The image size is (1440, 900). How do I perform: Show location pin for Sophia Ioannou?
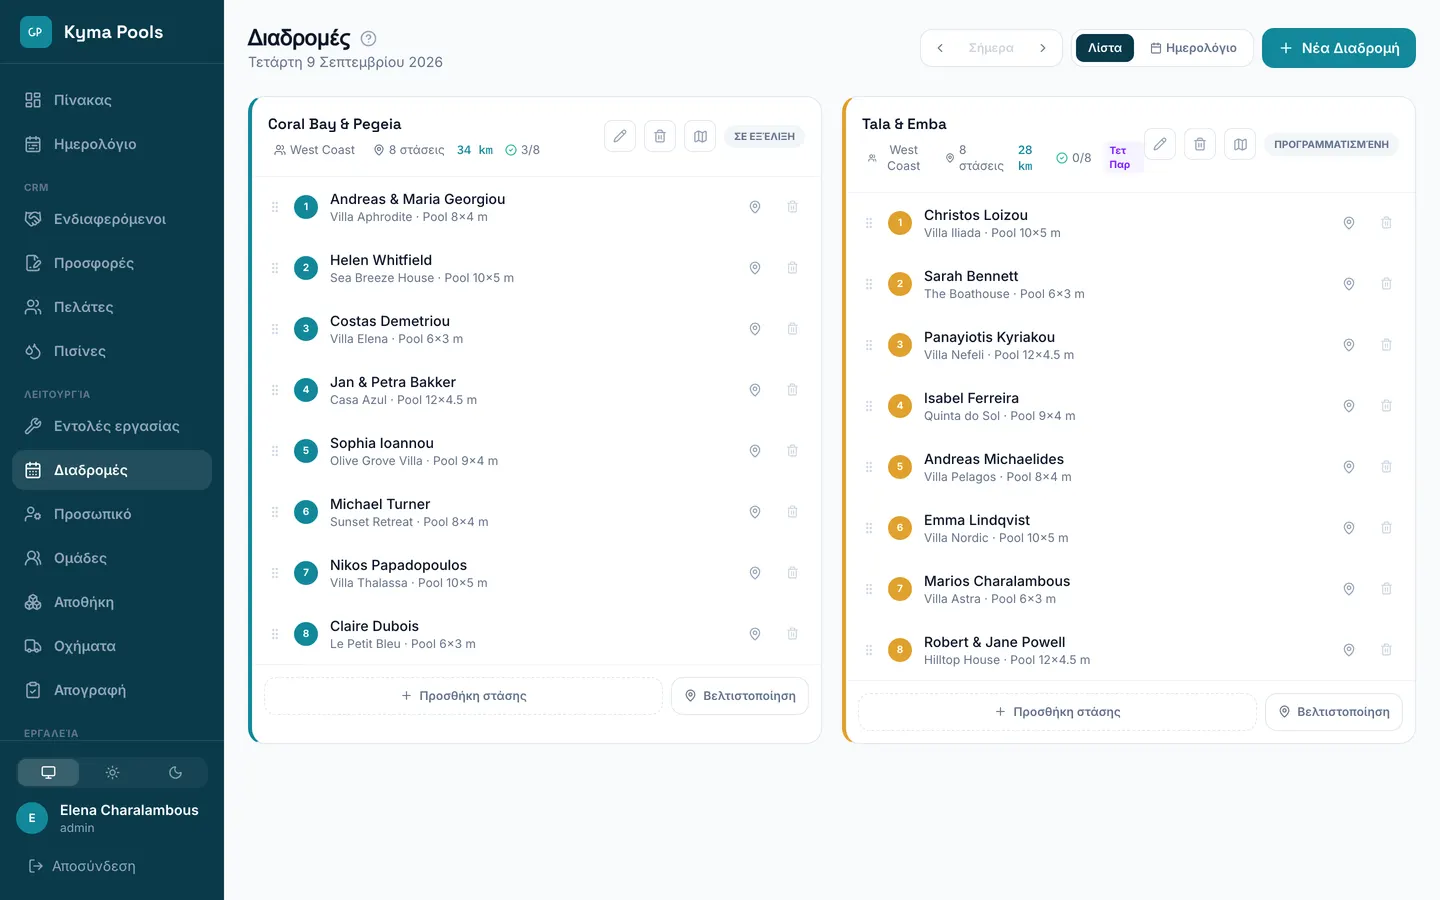pos(755,451)
